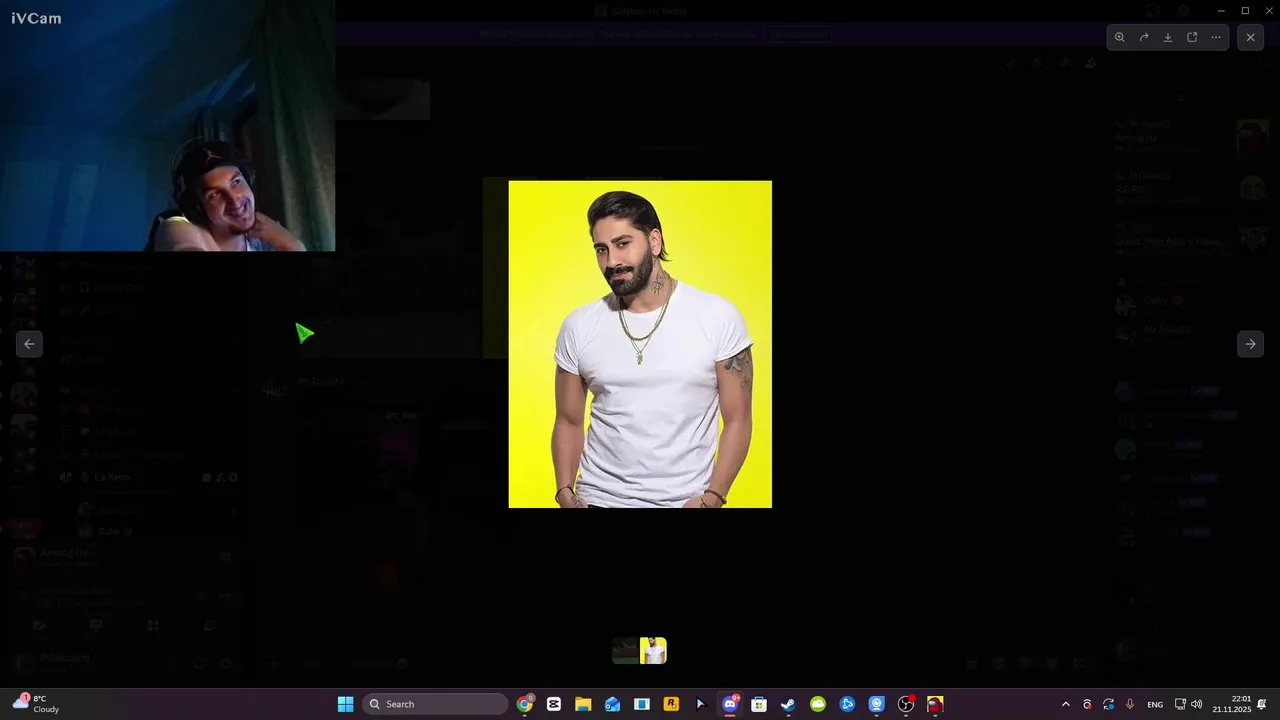Viewport: 1280px width, 720px height.
Task: Launch Rockstar Games Launcher from taskbar
Action: 671,704
